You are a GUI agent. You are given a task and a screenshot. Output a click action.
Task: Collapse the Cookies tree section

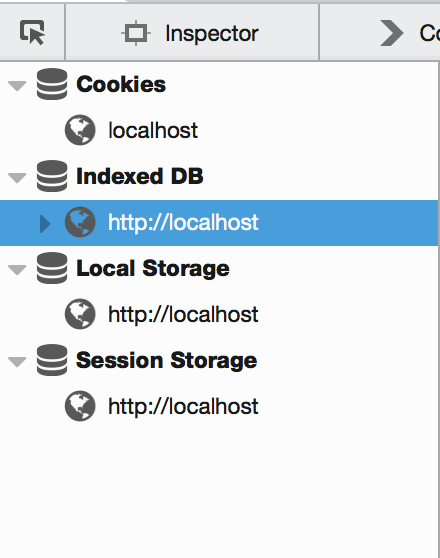tap(17, 86)
